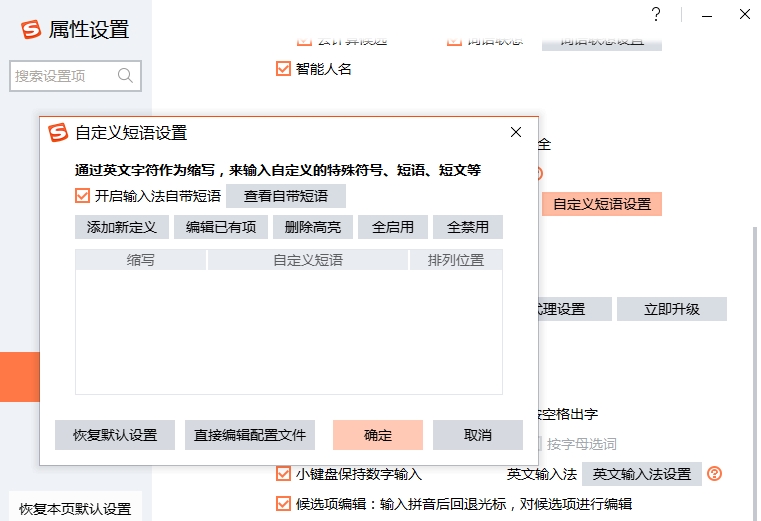Sort by 排列位置 column header
Screen dimensions: 761x521
(456, 260)
